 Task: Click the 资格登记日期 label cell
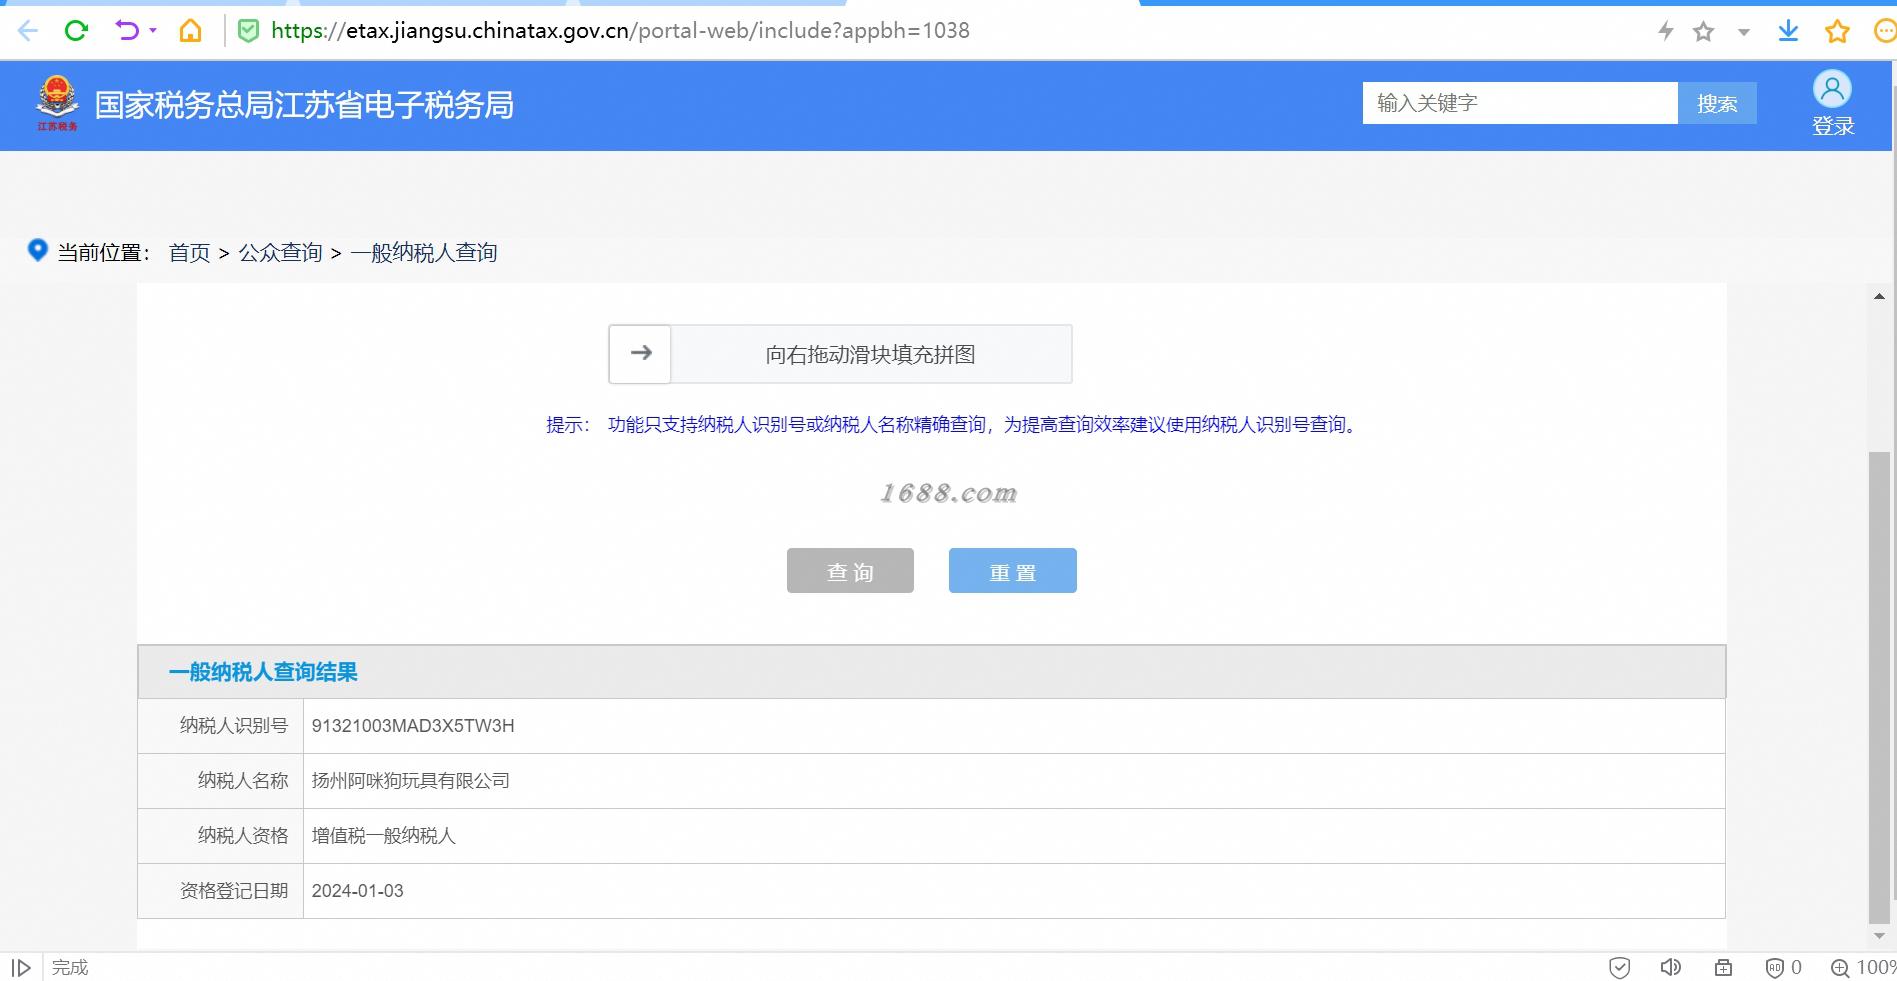click(x=220, y=891)
